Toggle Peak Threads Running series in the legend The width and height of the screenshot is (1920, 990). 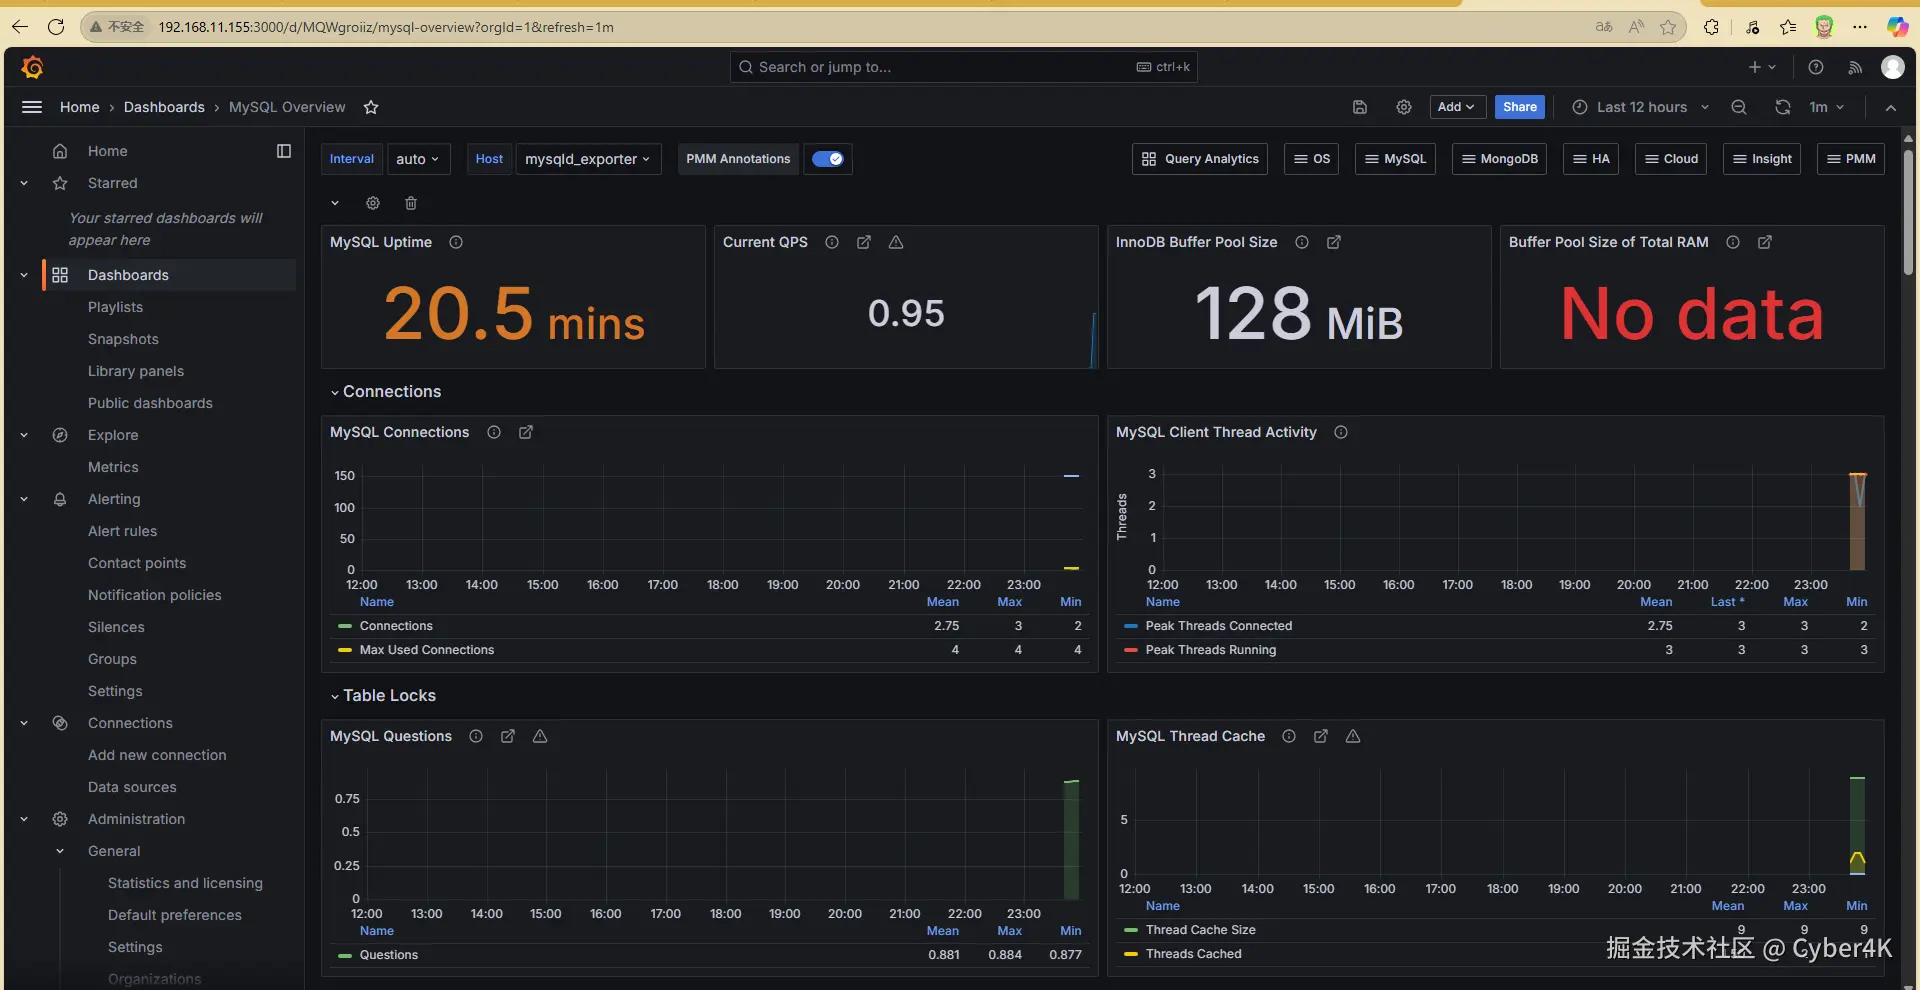point(1210,650)
